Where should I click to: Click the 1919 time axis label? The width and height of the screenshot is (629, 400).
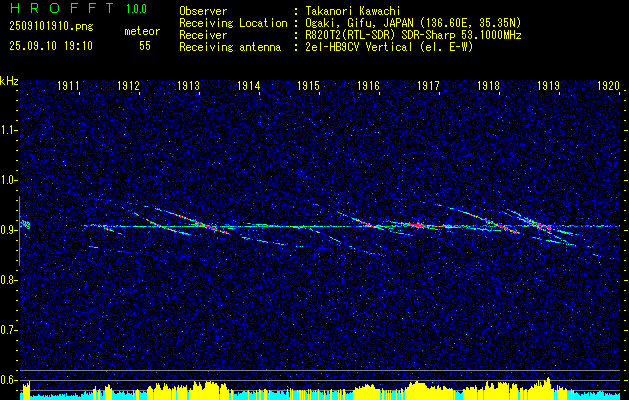pyautogui.click(x=549, y=85)
